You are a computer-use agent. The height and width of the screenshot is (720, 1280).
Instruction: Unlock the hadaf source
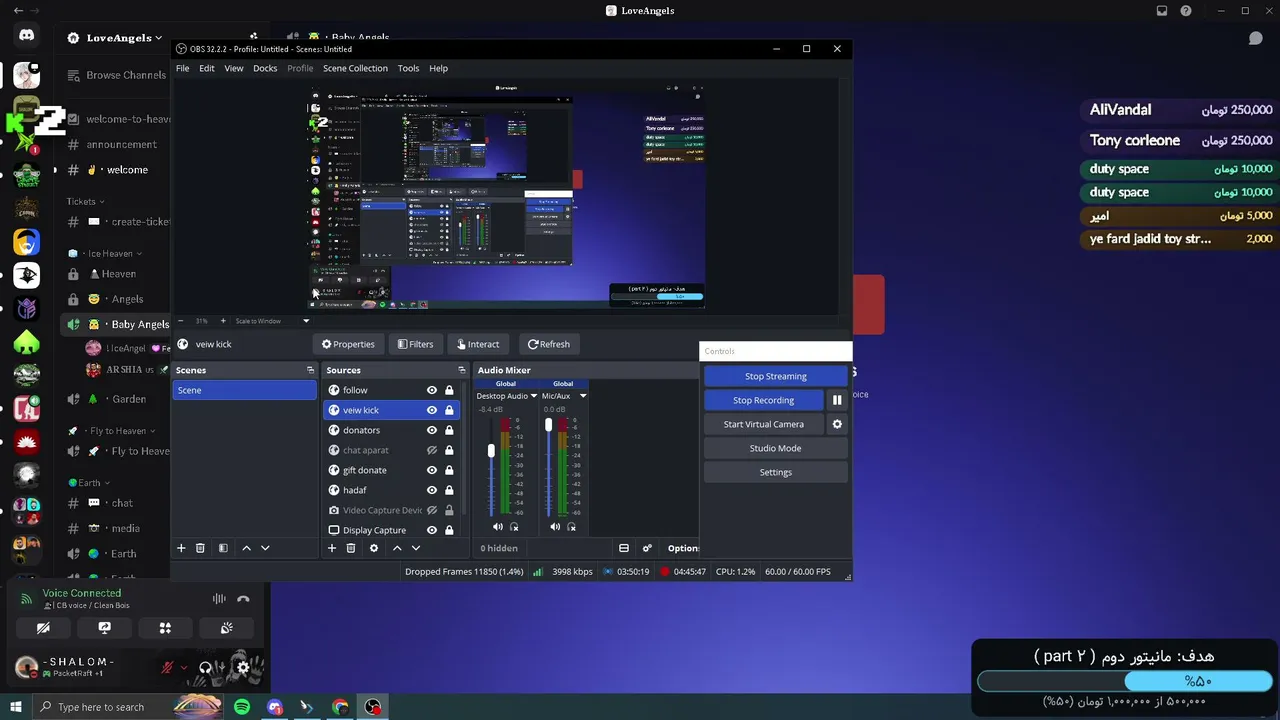(x=449, y=490)
